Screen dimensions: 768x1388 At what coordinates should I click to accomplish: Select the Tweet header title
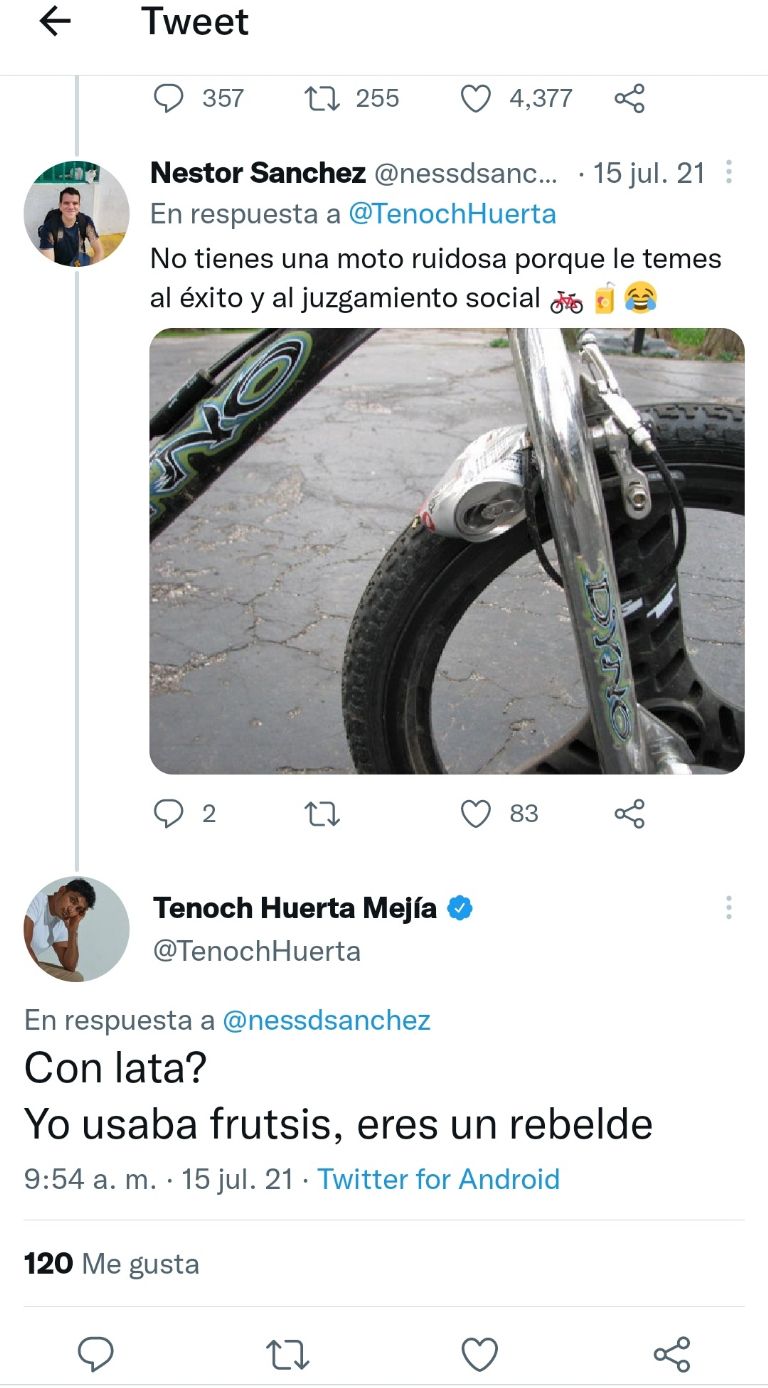(196, 22)
